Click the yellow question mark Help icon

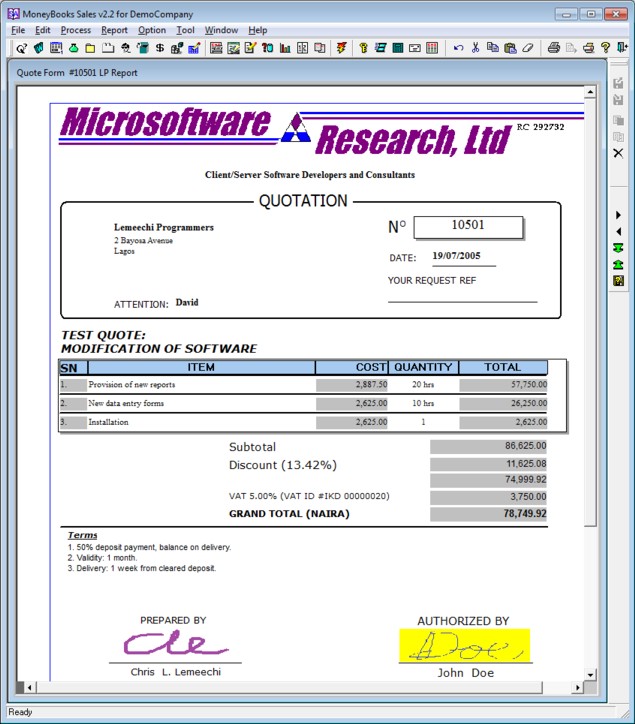605,48
